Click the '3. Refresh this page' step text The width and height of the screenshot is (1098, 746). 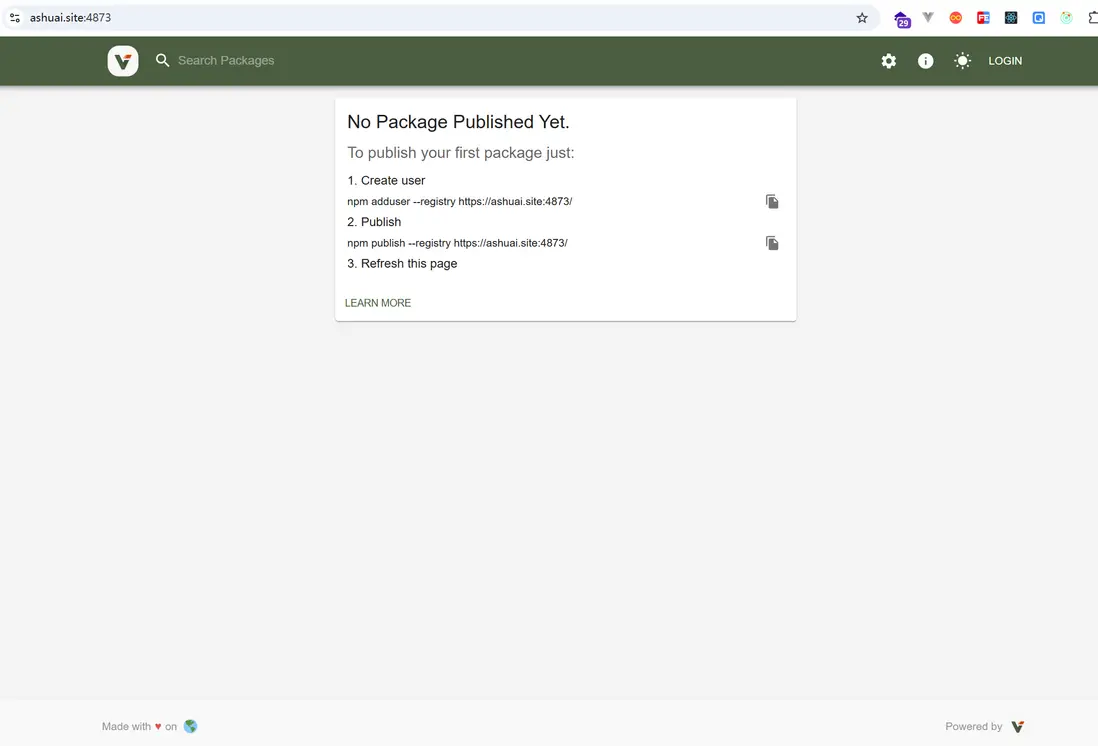(x=402, y=263)
